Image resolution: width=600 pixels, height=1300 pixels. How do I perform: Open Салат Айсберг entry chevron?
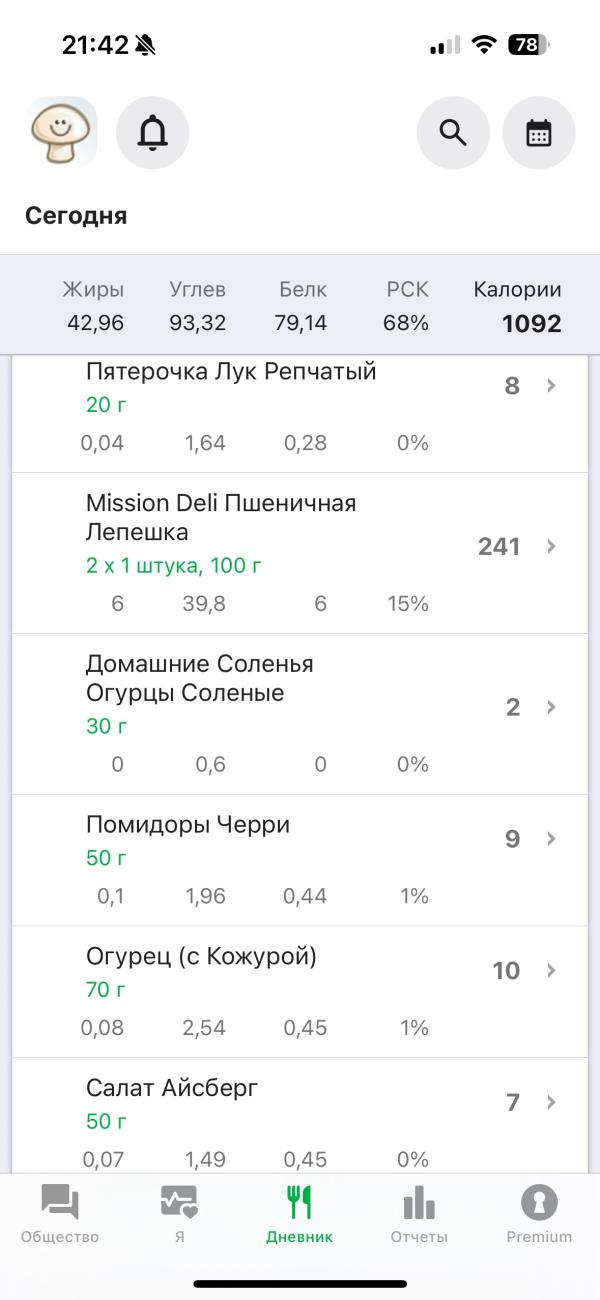pyautogui.click(x=551, y=1102)
